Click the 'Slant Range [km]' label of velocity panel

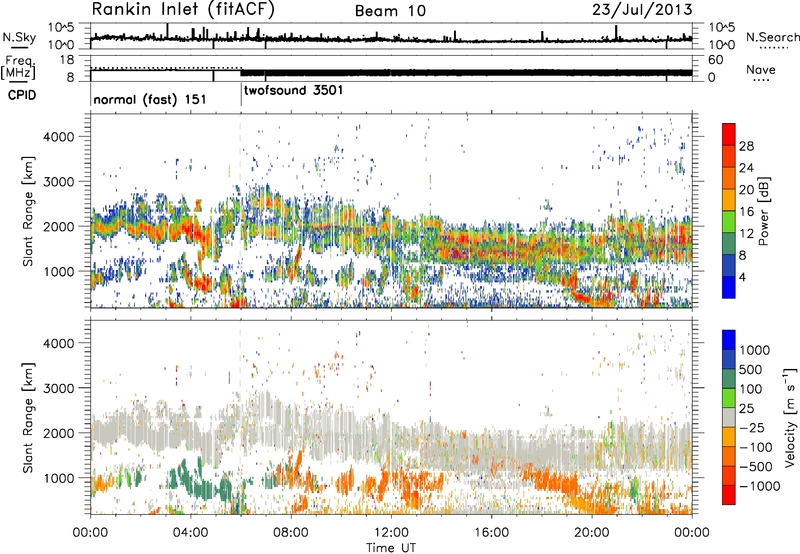(28, 417)
